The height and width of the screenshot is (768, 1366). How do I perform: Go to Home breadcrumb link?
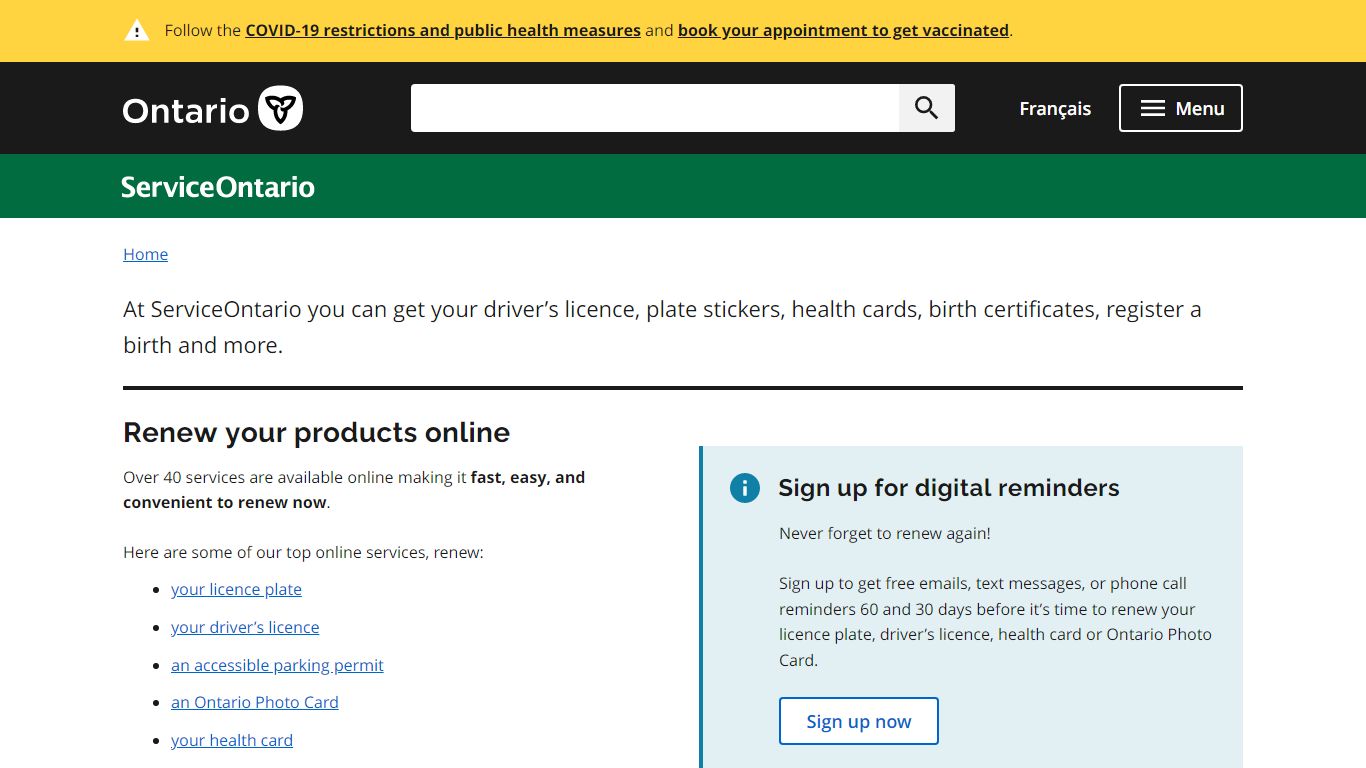click(x=145, y=254)
